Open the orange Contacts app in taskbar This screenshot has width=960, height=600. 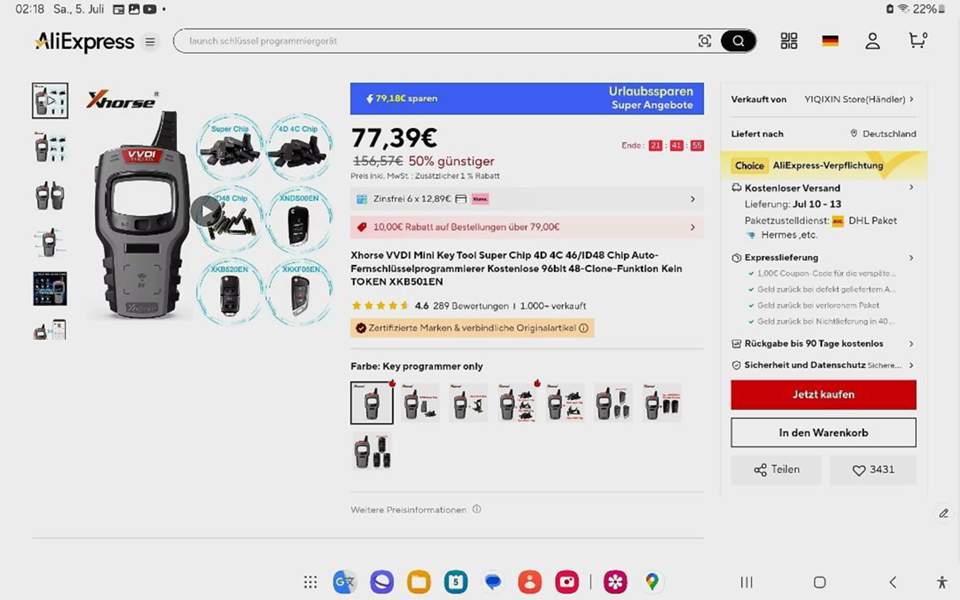coord(530,582)
